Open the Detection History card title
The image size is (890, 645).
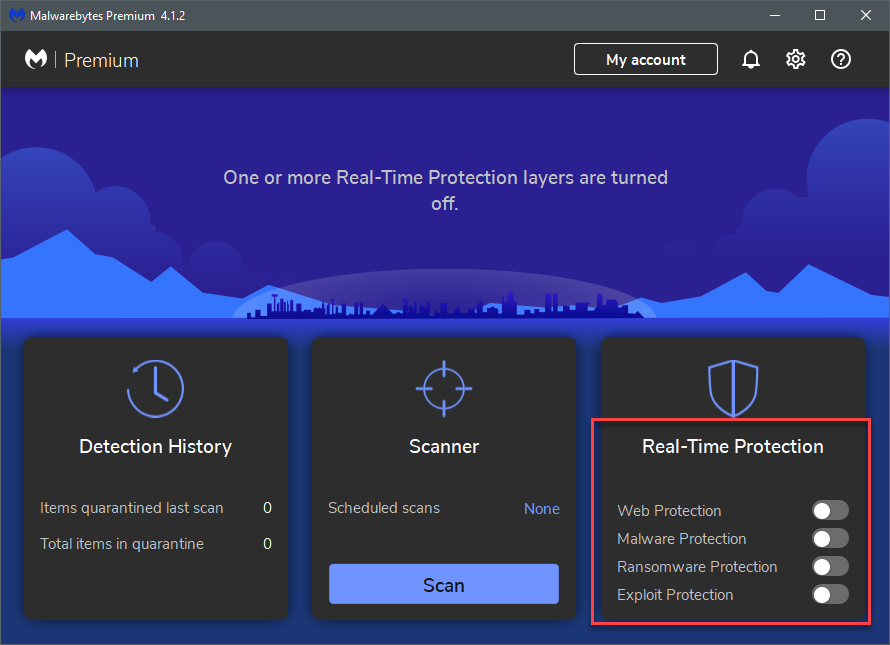156,447
